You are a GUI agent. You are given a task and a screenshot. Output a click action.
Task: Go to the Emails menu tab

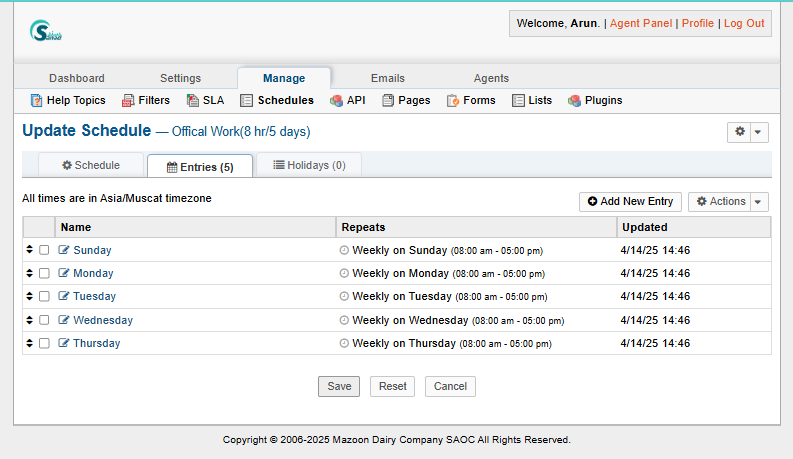[x=388, y=78]
